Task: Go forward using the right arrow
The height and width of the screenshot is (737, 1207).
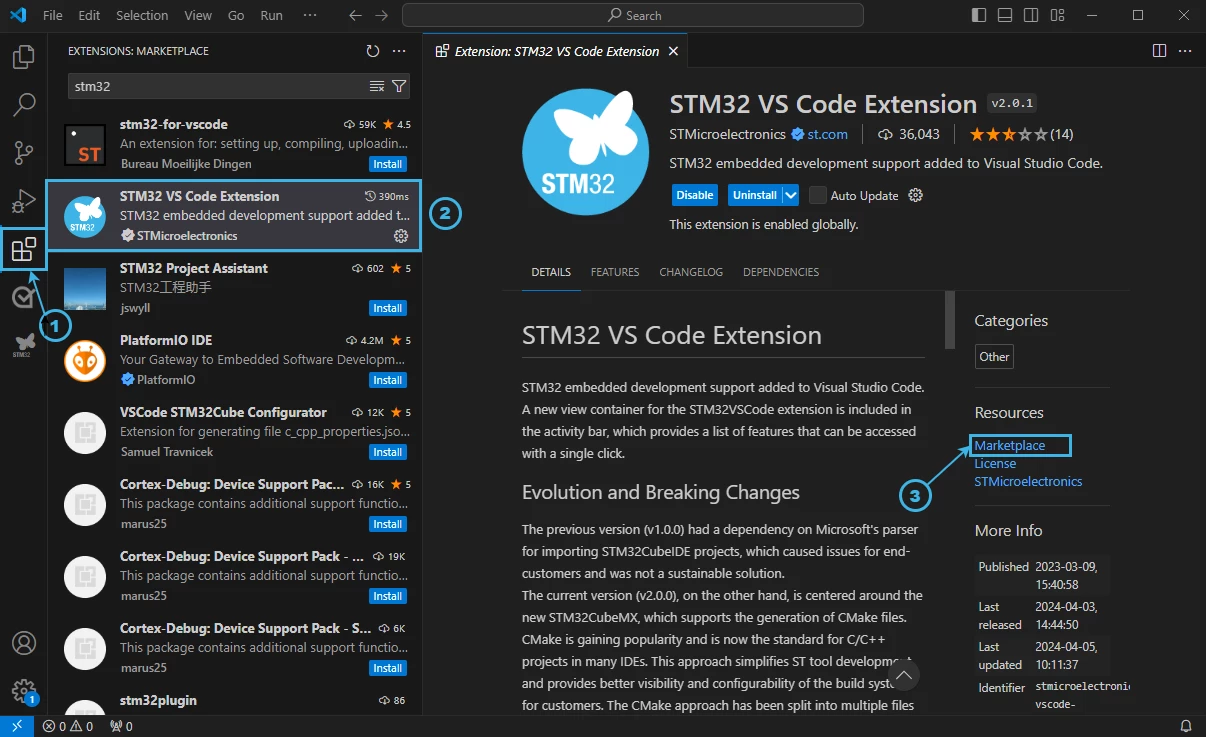Action: click(381, 15)
